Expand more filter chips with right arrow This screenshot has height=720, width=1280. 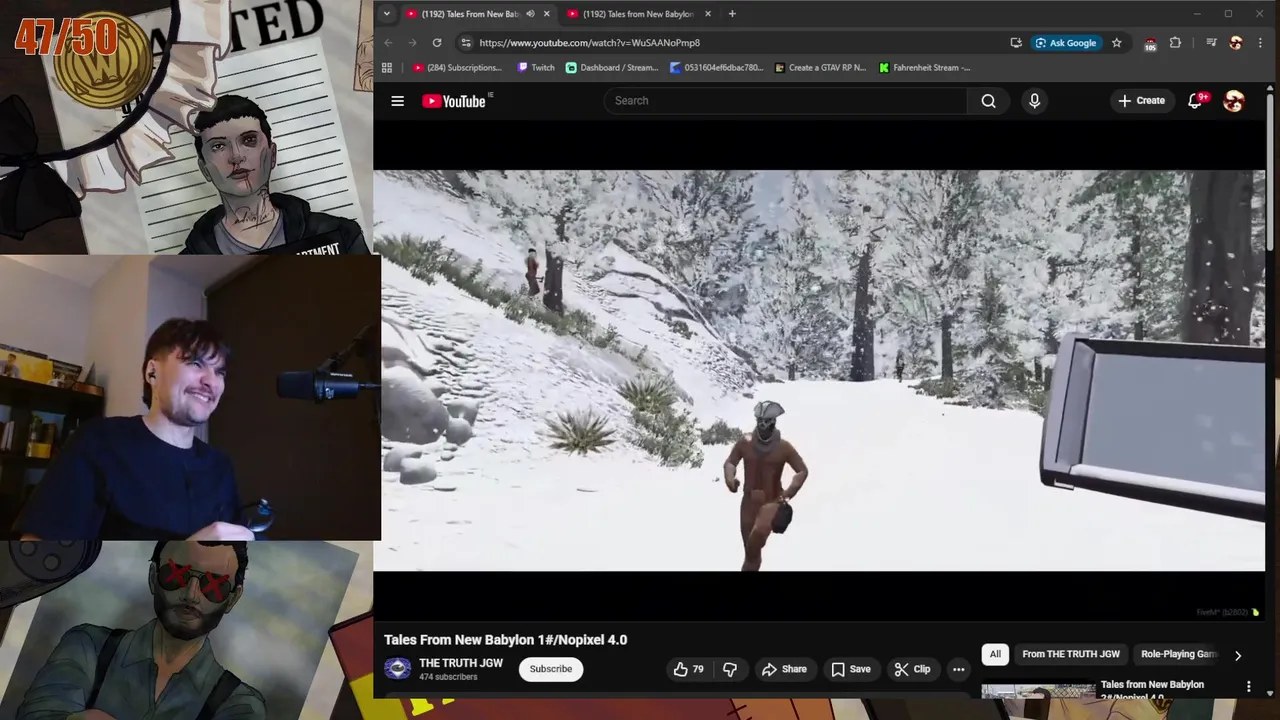pos(1238,655)
